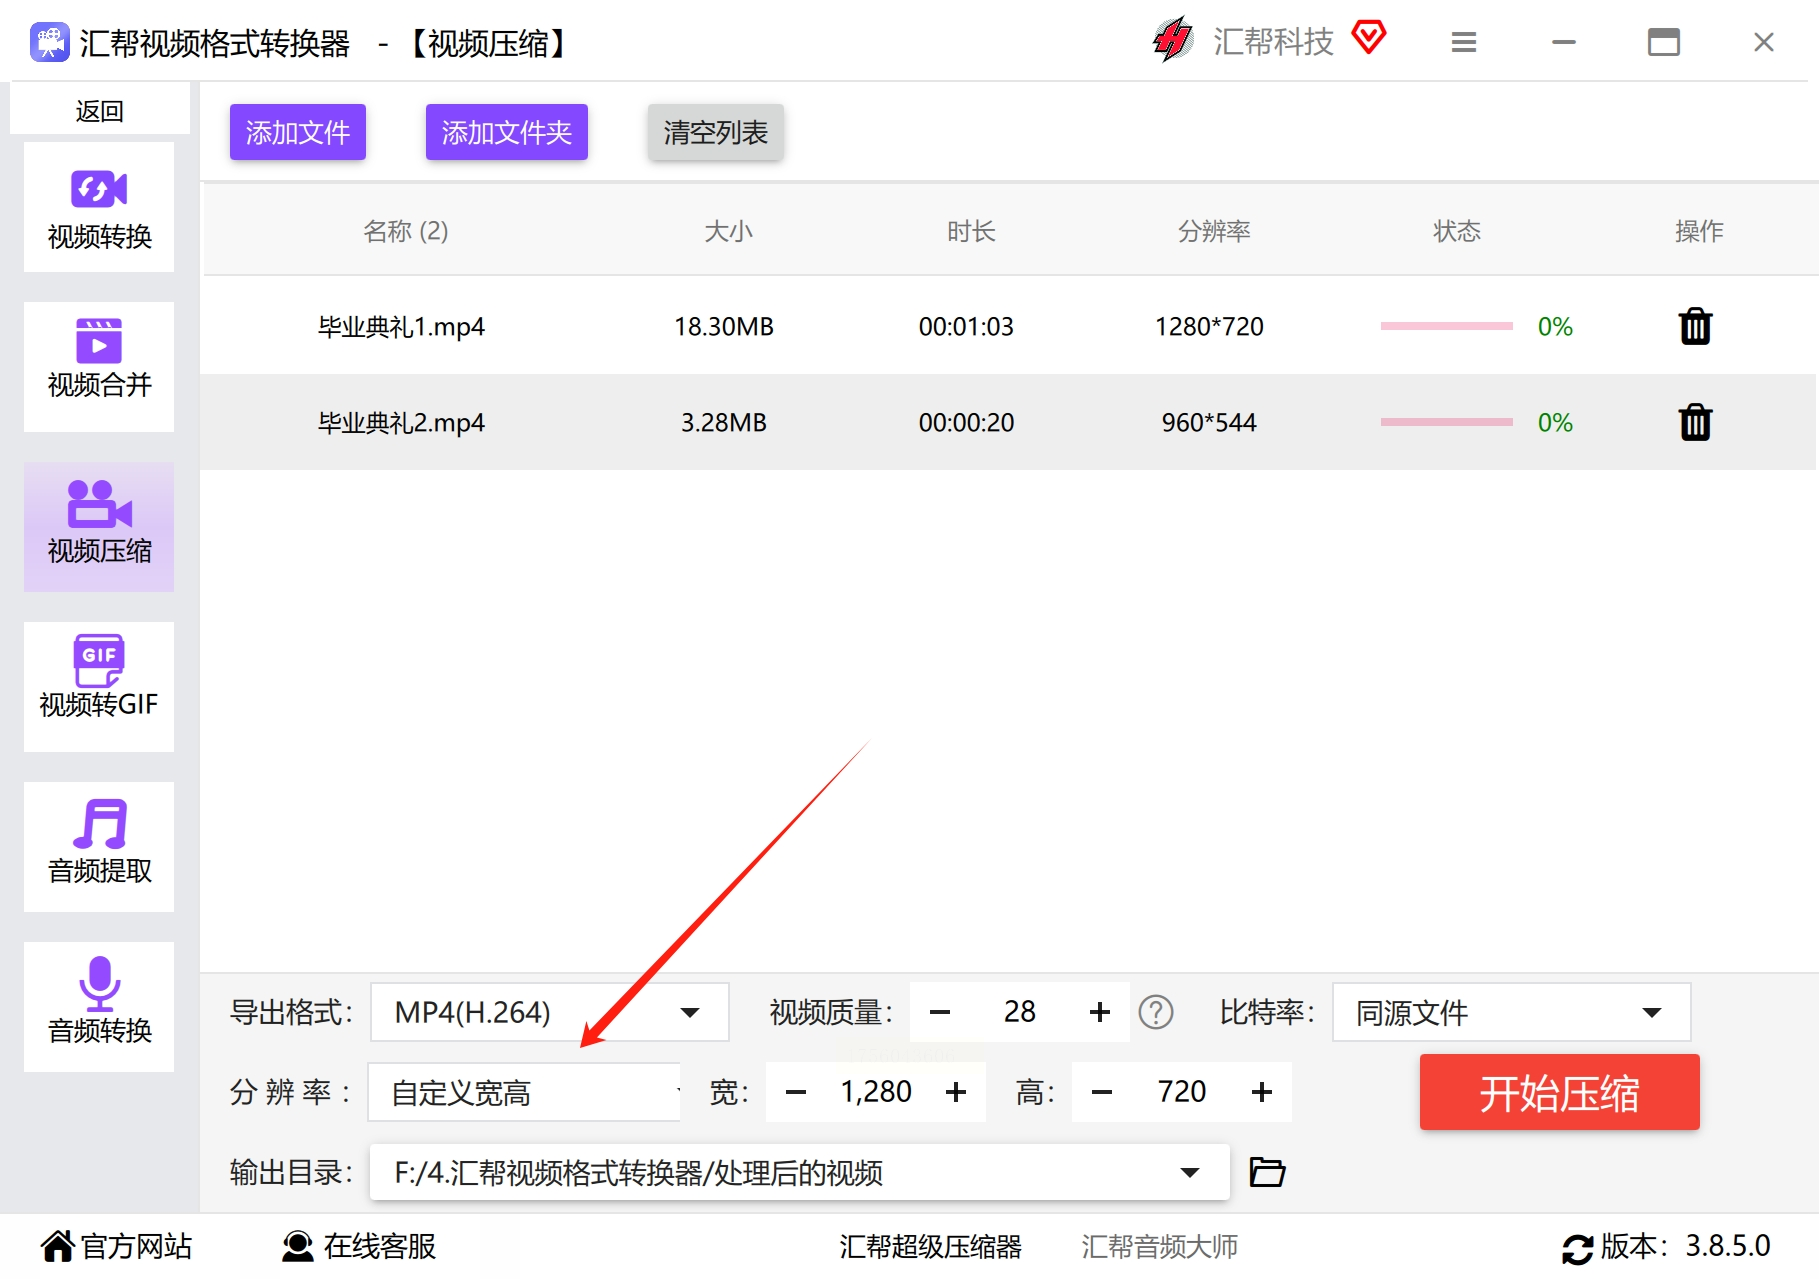Increase video quality with plus button

1100,1012
